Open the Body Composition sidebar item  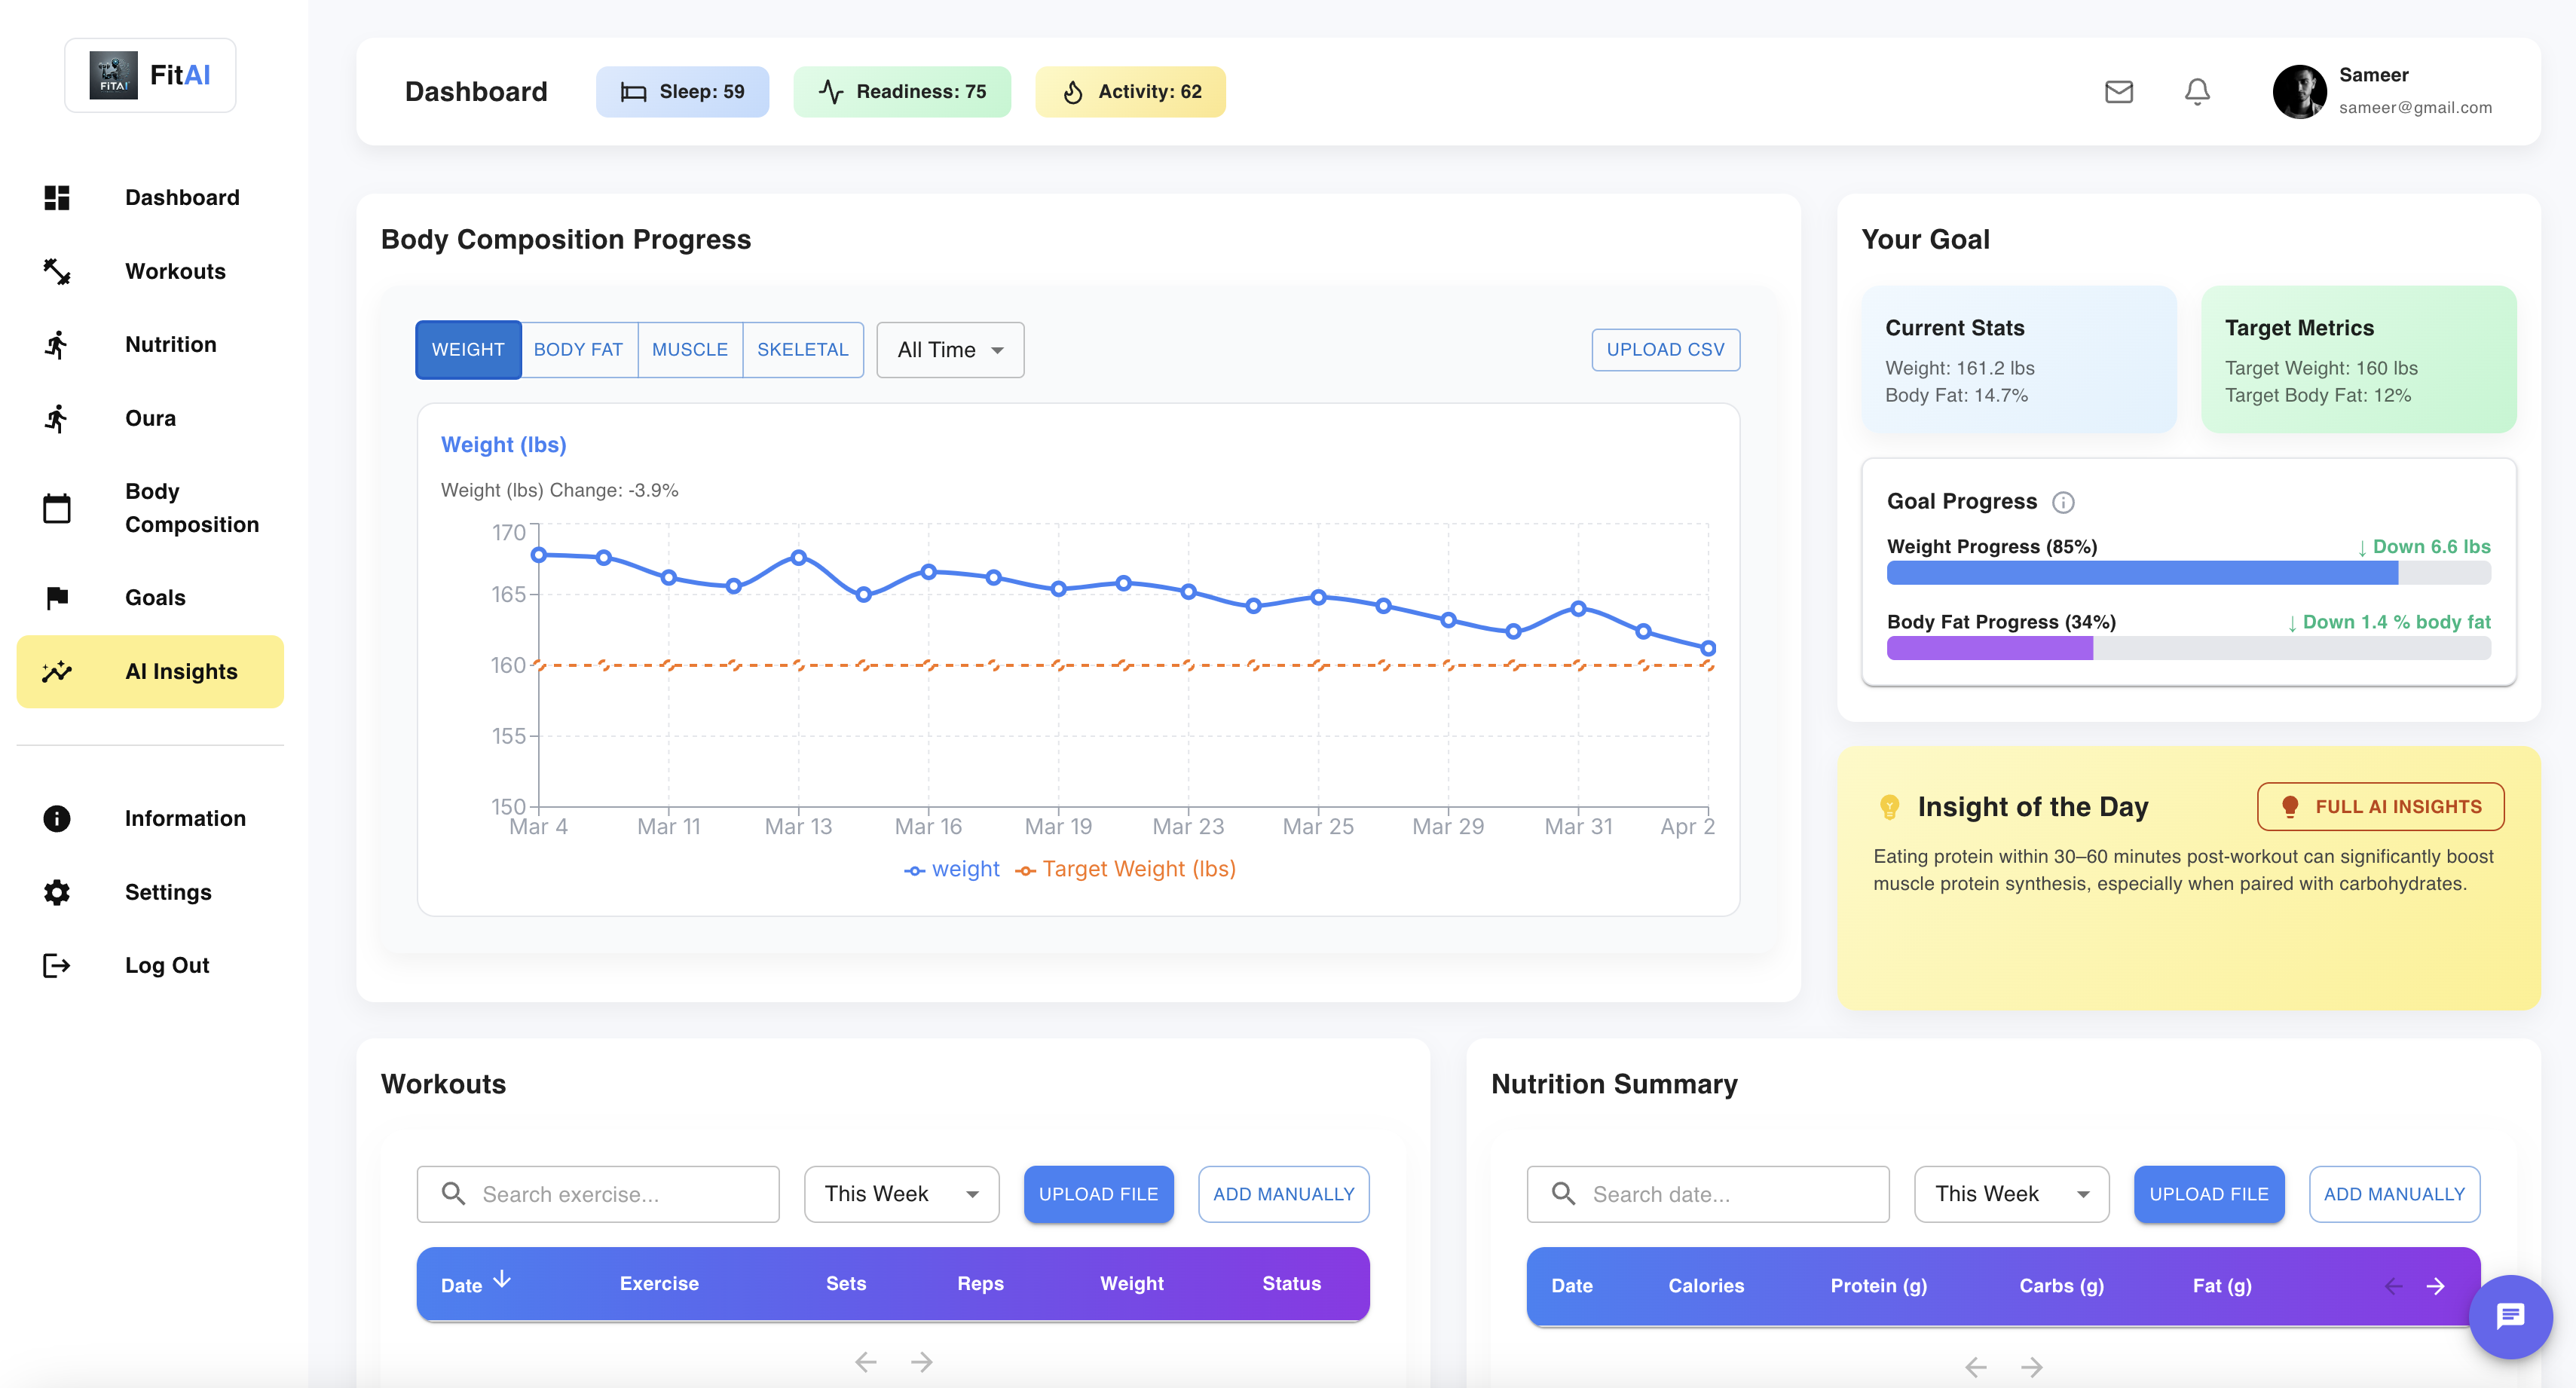point(191,508)
